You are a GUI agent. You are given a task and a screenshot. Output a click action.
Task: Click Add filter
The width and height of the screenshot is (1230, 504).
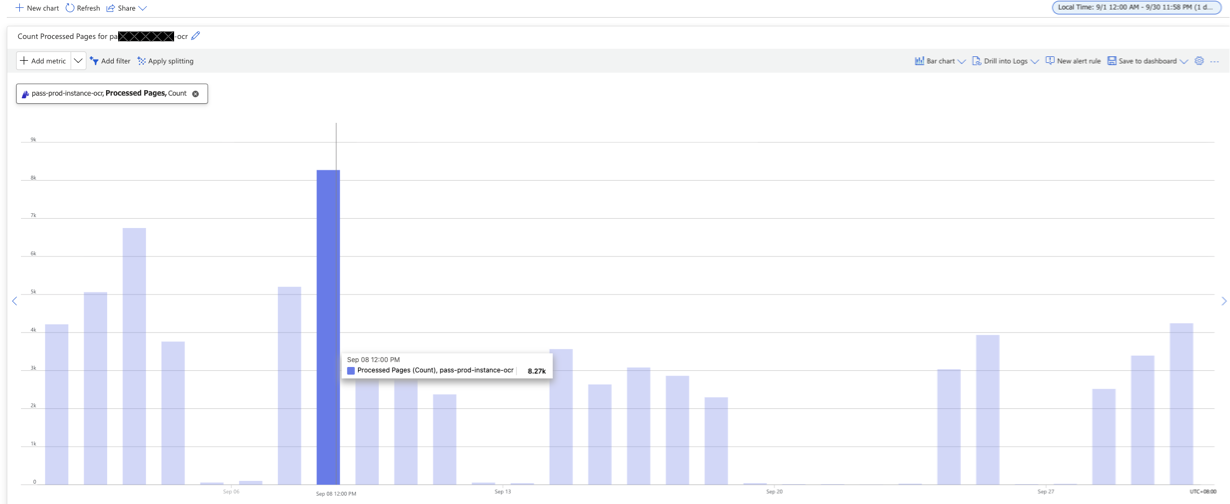pyautogui.click(x=110, y=61)
